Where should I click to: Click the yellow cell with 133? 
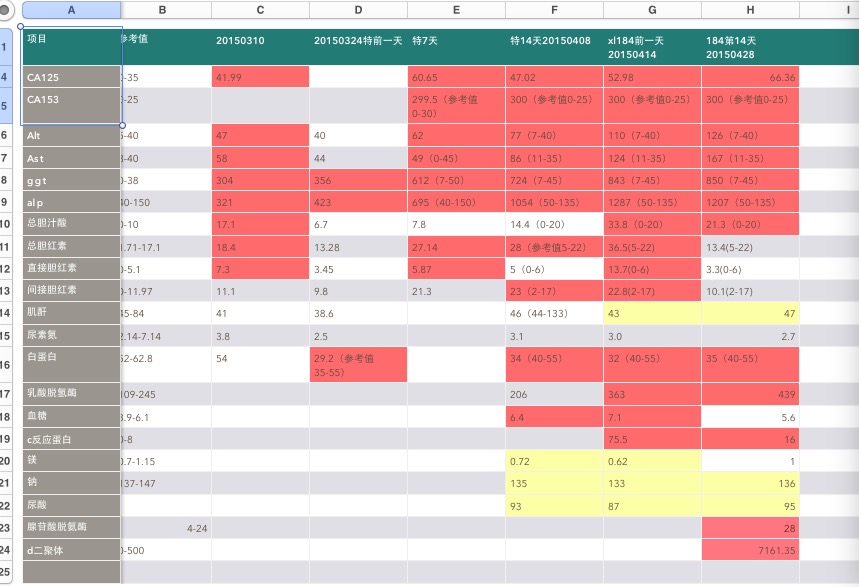pos(652,483)
